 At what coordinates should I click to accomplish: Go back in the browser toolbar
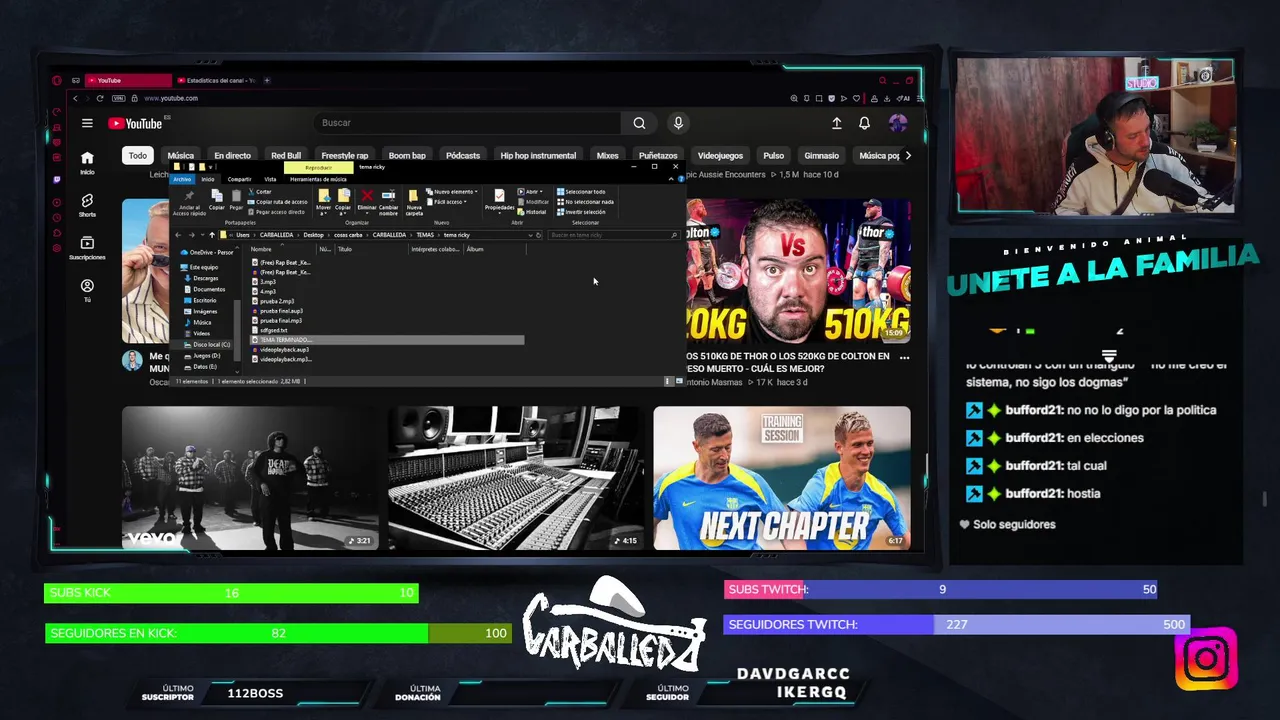click(x=75, y=98)
